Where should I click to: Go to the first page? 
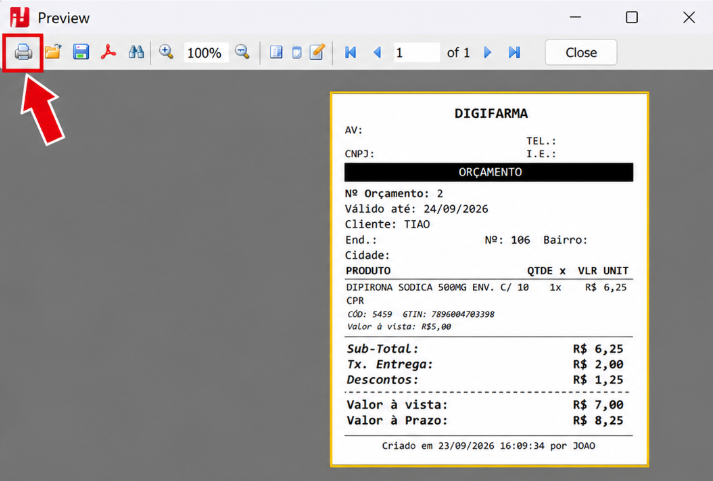[x=351, y=52]
